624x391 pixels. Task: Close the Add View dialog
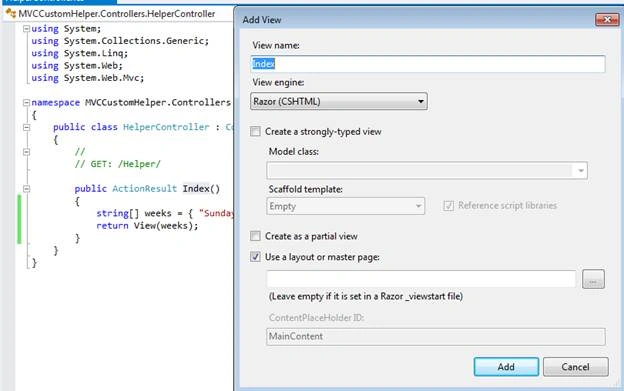pyautogui.click(x=607, y=19)
